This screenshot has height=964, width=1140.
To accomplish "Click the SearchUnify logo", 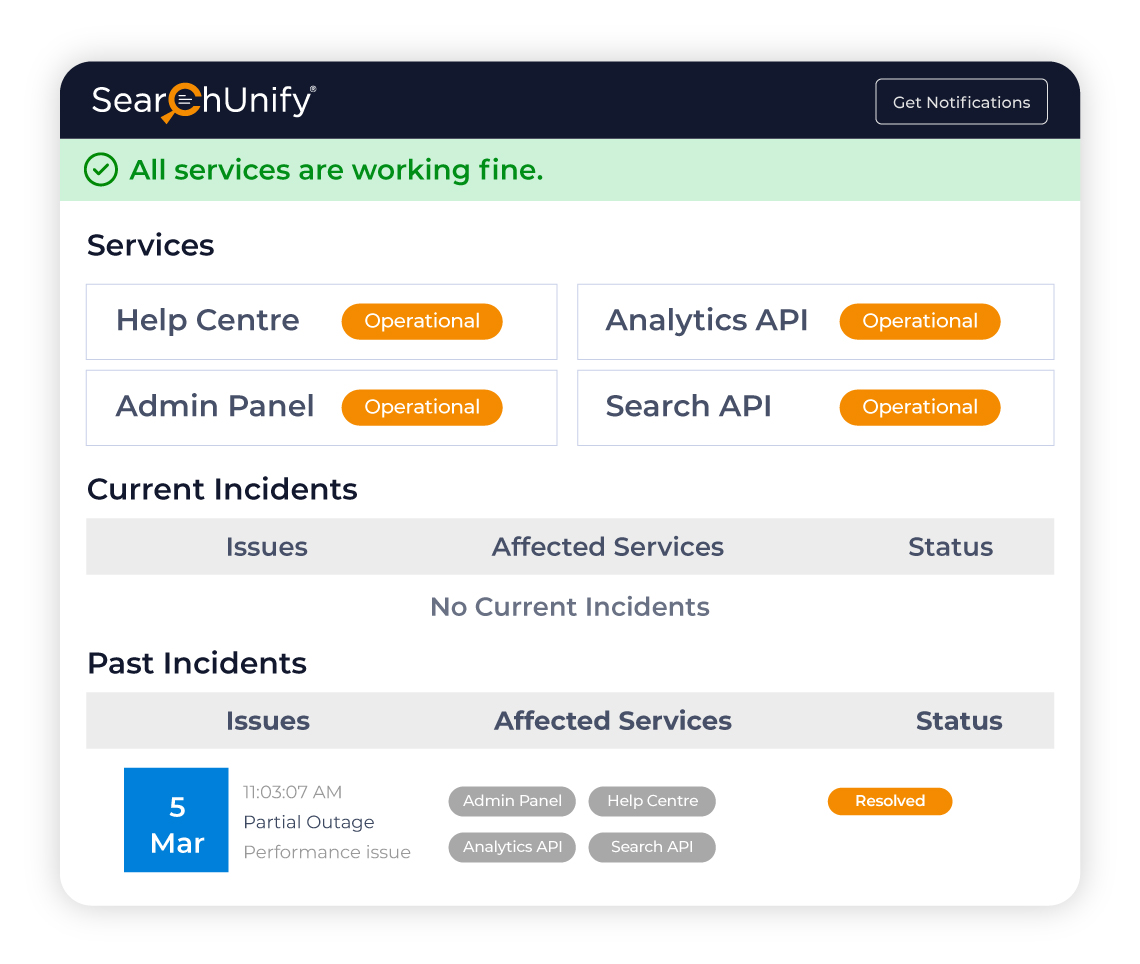I will click(204, 102).
